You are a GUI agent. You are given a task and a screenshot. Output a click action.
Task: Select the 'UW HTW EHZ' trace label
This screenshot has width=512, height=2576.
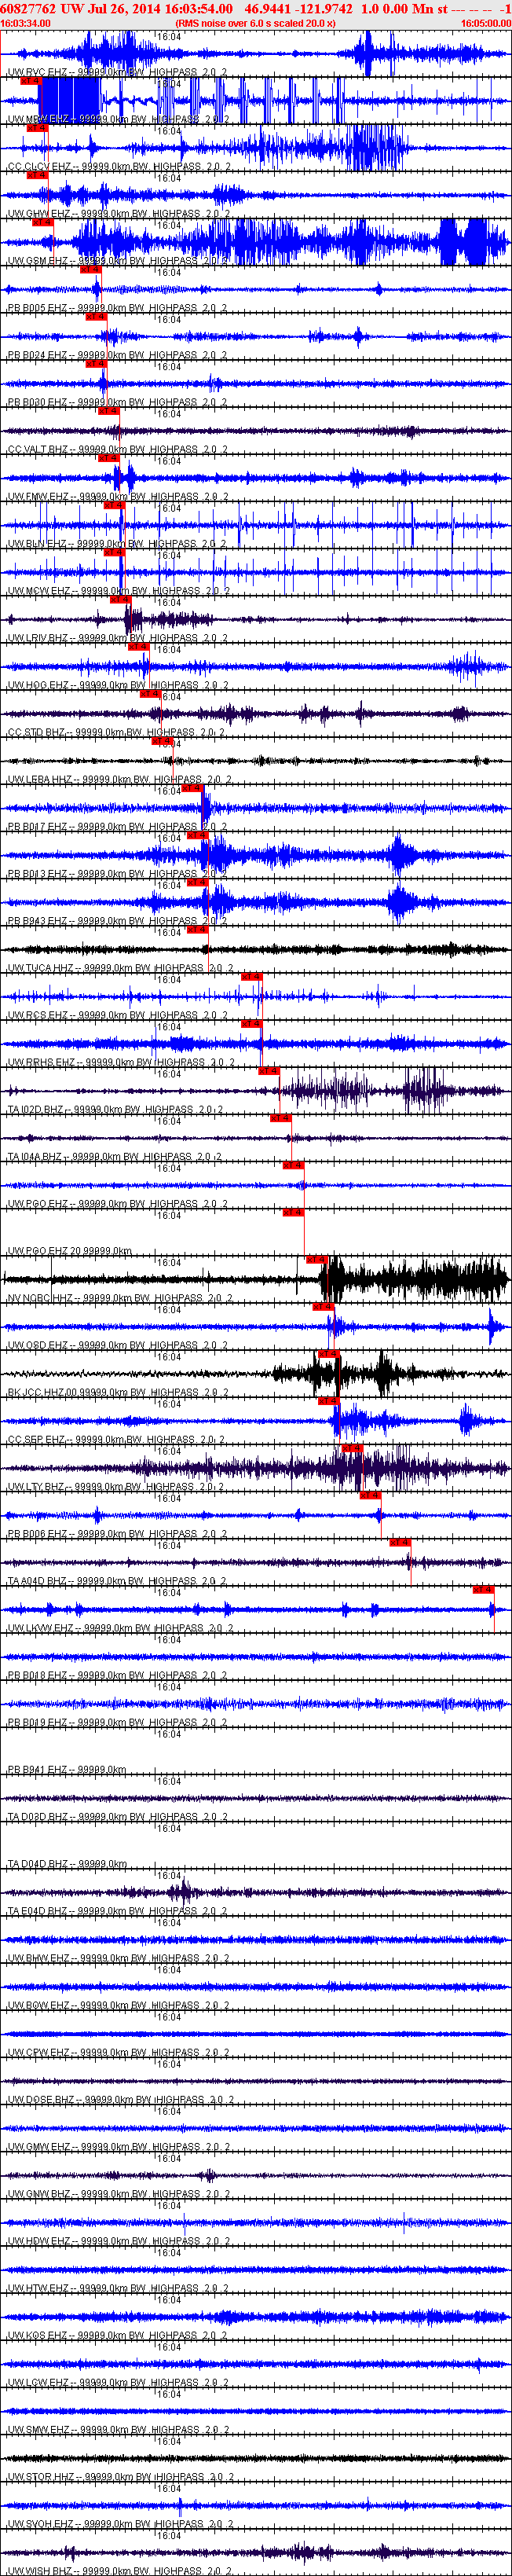tap(118, 2289)
